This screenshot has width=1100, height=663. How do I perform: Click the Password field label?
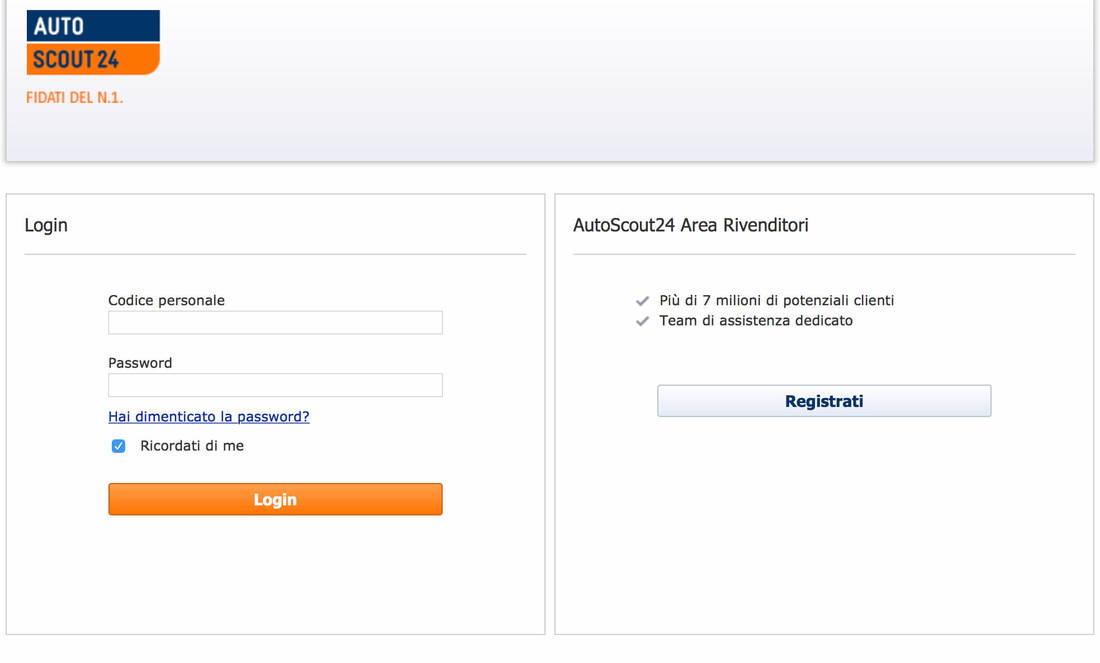140,363
